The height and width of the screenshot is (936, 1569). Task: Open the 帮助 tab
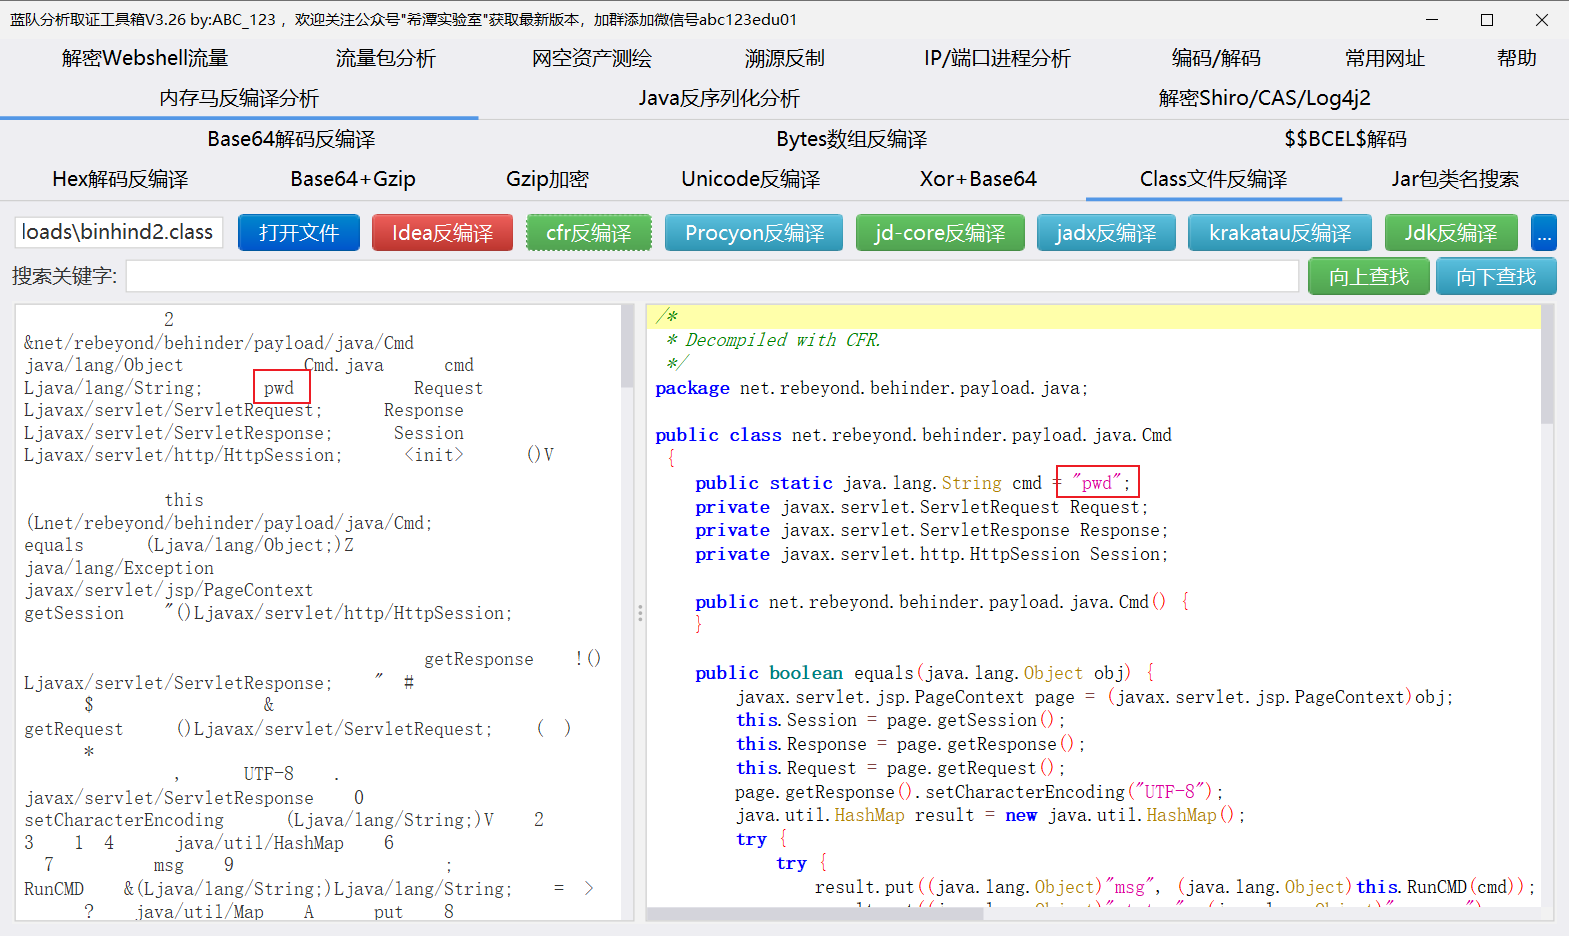pyautogui.click(x=1516, y=58)
